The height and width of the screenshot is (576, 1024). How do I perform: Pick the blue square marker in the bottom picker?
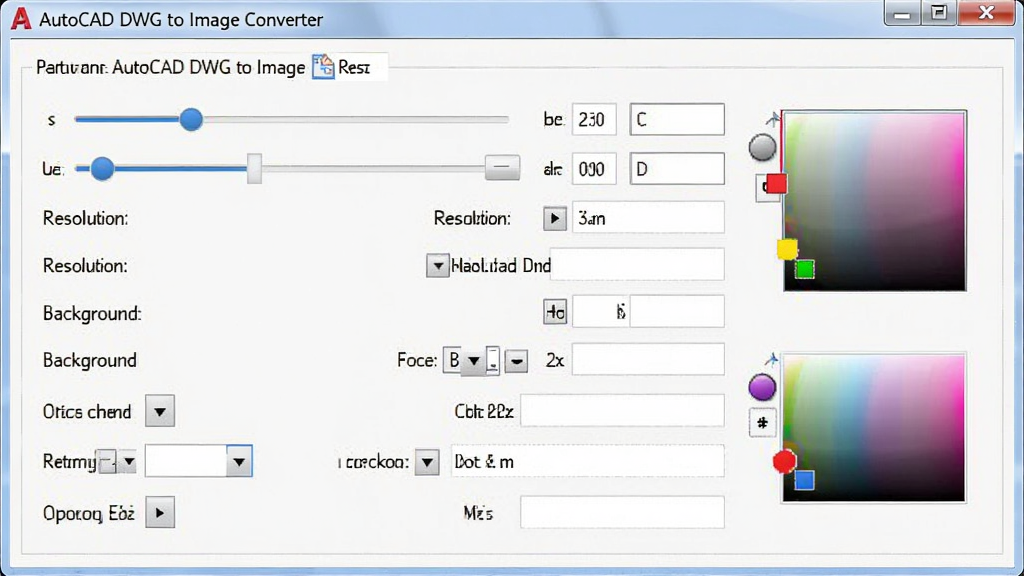click(x=805, y=480)
